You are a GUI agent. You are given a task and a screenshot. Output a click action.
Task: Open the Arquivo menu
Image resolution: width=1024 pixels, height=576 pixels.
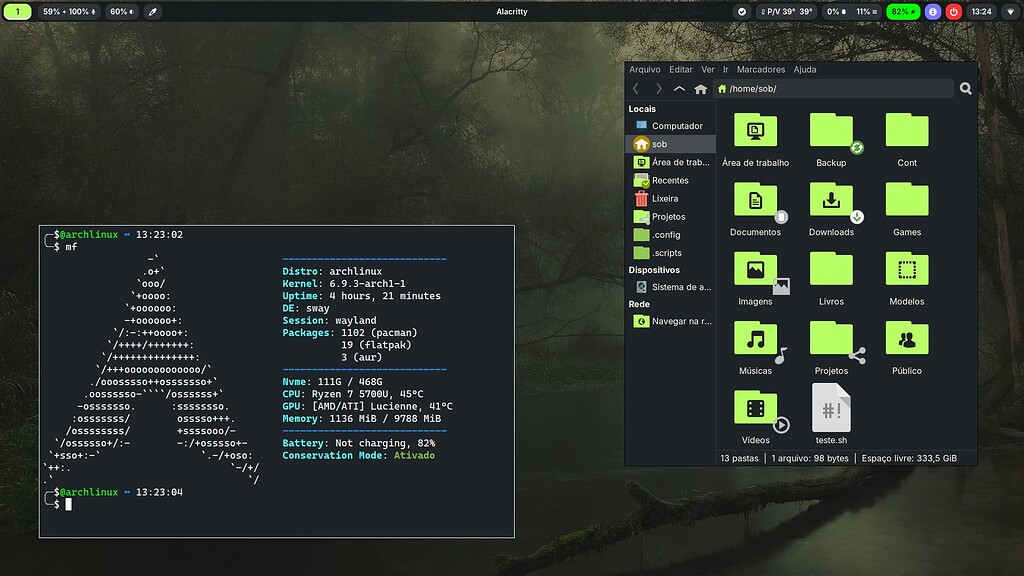tap(645, 69)
